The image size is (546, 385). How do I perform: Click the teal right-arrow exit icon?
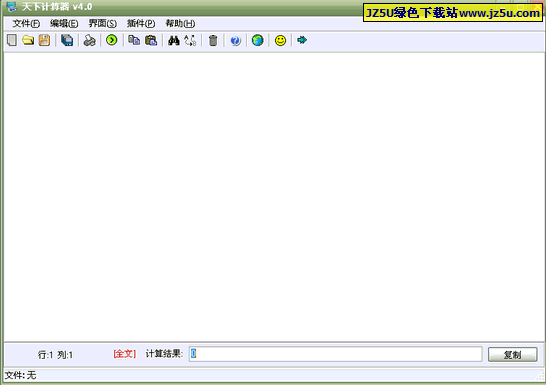302,40
